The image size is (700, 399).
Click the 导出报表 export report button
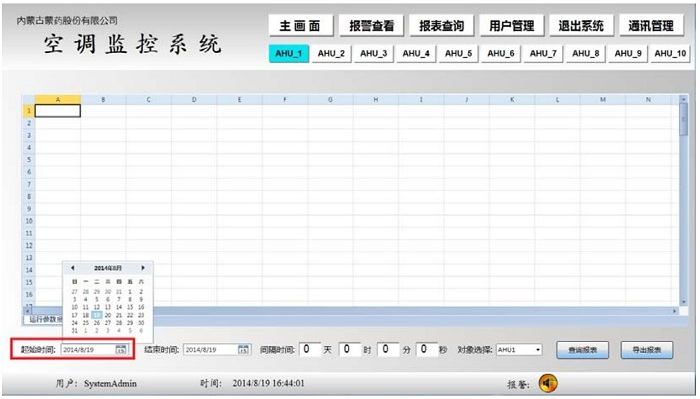(x=647, y=350)
